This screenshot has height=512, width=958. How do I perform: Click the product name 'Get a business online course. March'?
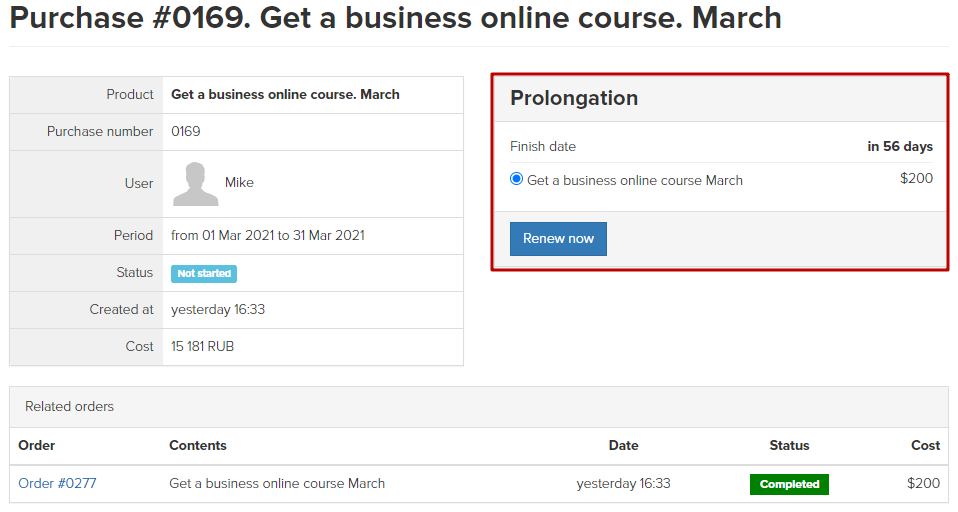click(285, 95)
